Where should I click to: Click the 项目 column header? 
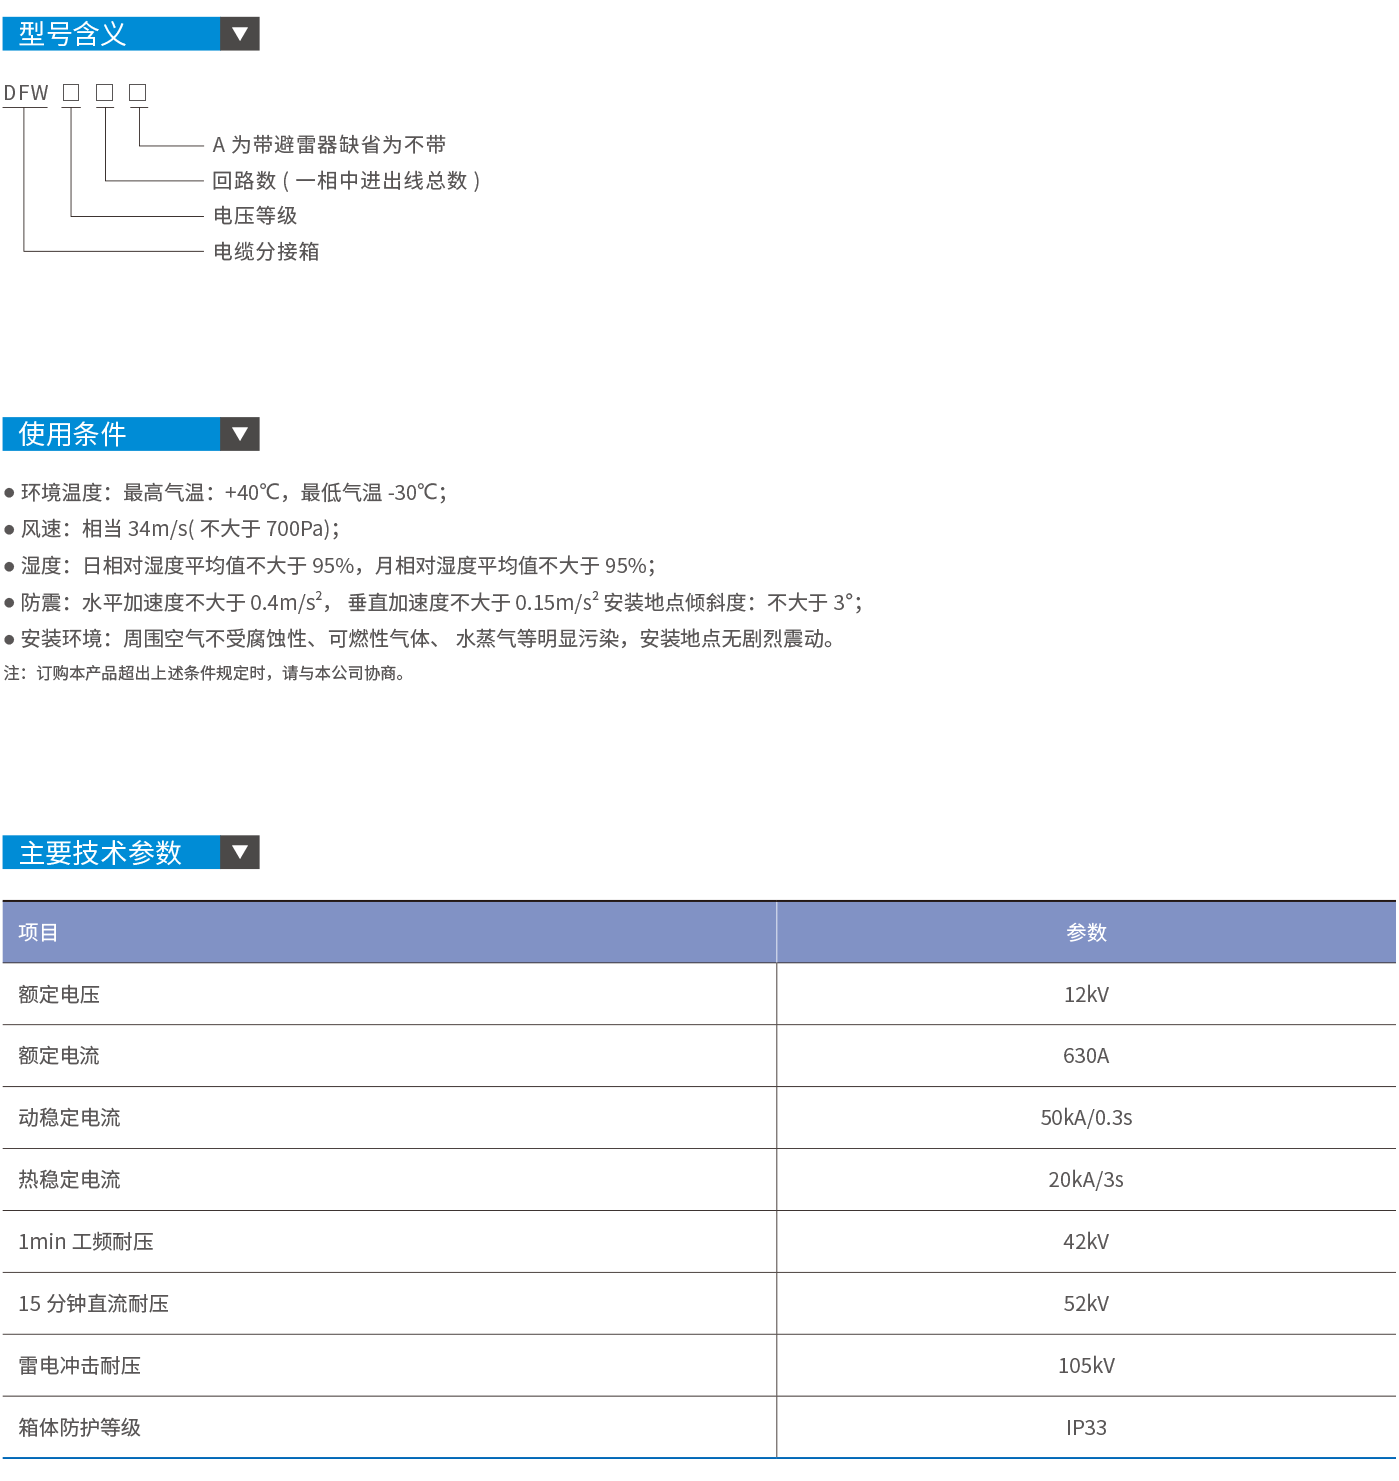point(38,933)
